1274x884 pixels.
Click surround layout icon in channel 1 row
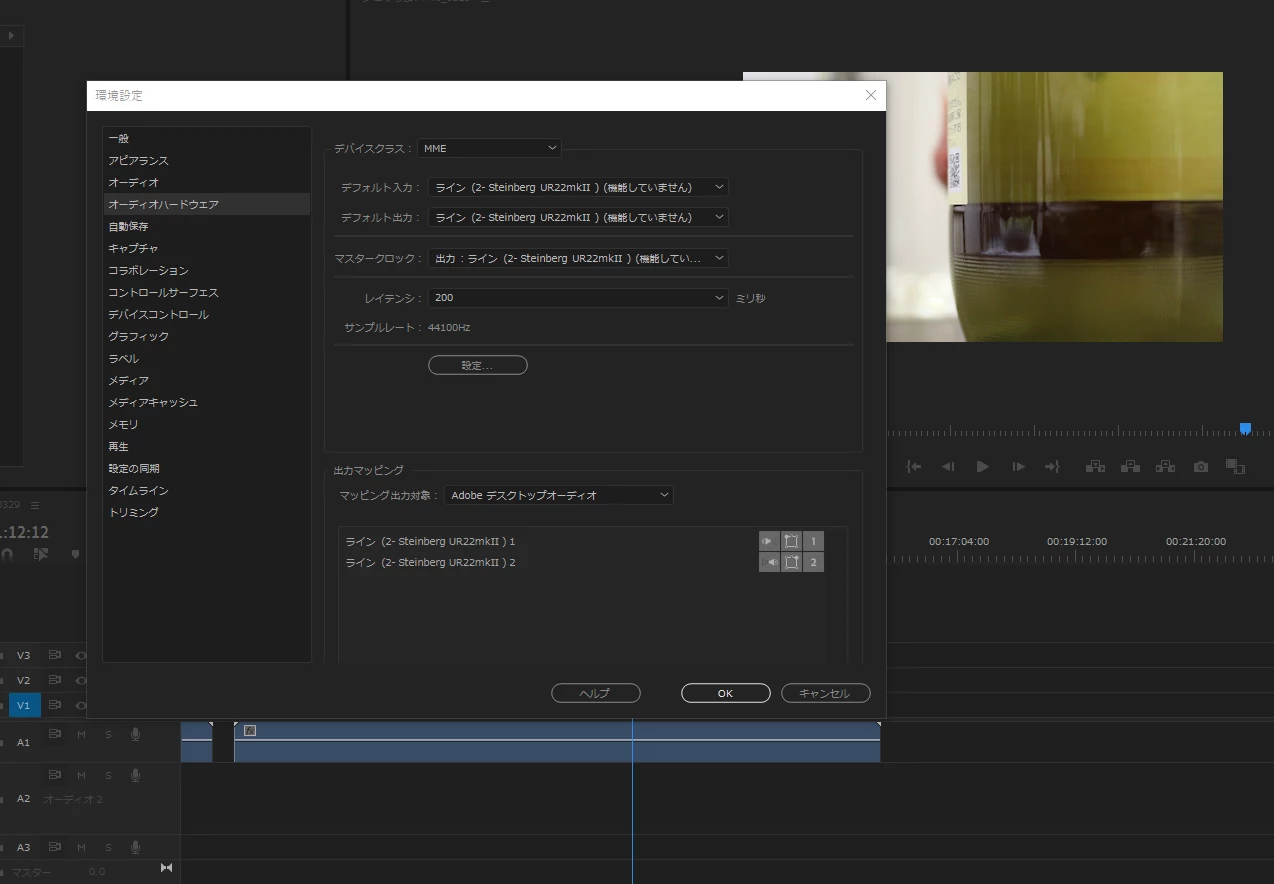[x=791, y=541]
